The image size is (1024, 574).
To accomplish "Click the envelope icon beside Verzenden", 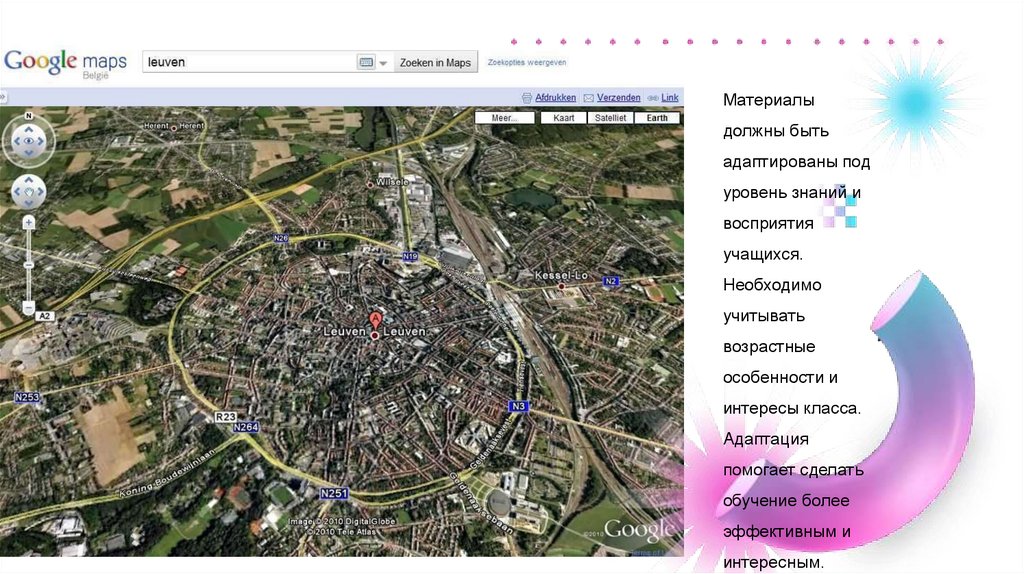I will tap(588, 98).
